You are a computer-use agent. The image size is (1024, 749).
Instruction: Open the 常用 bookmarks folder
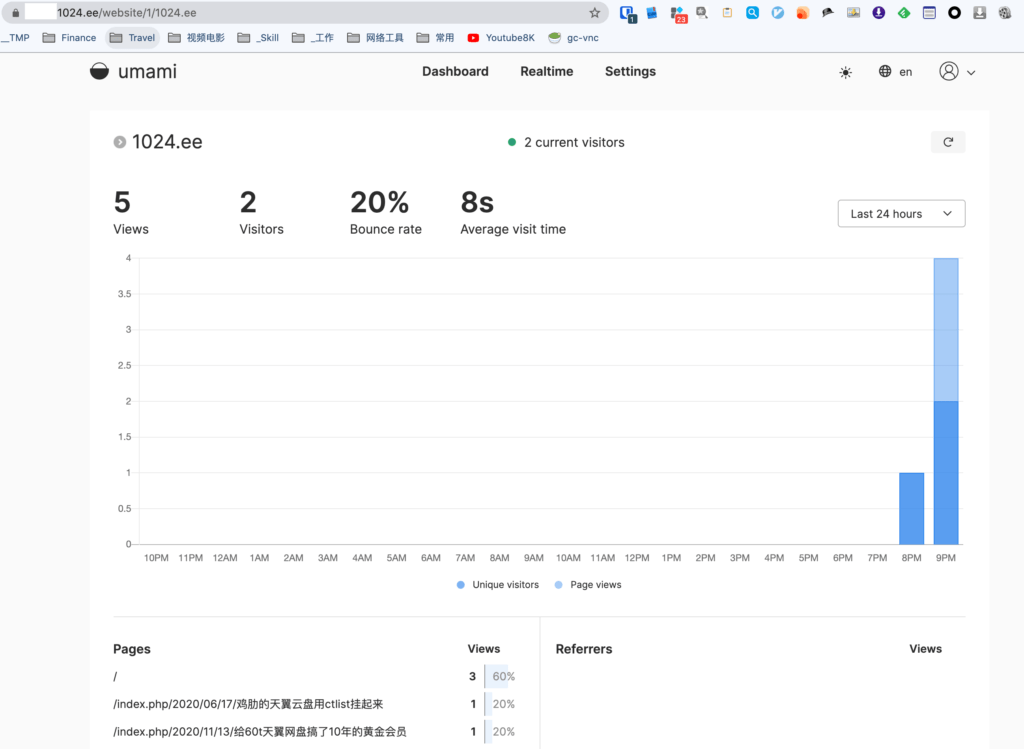pyautogui.click(x=435, y=38)
